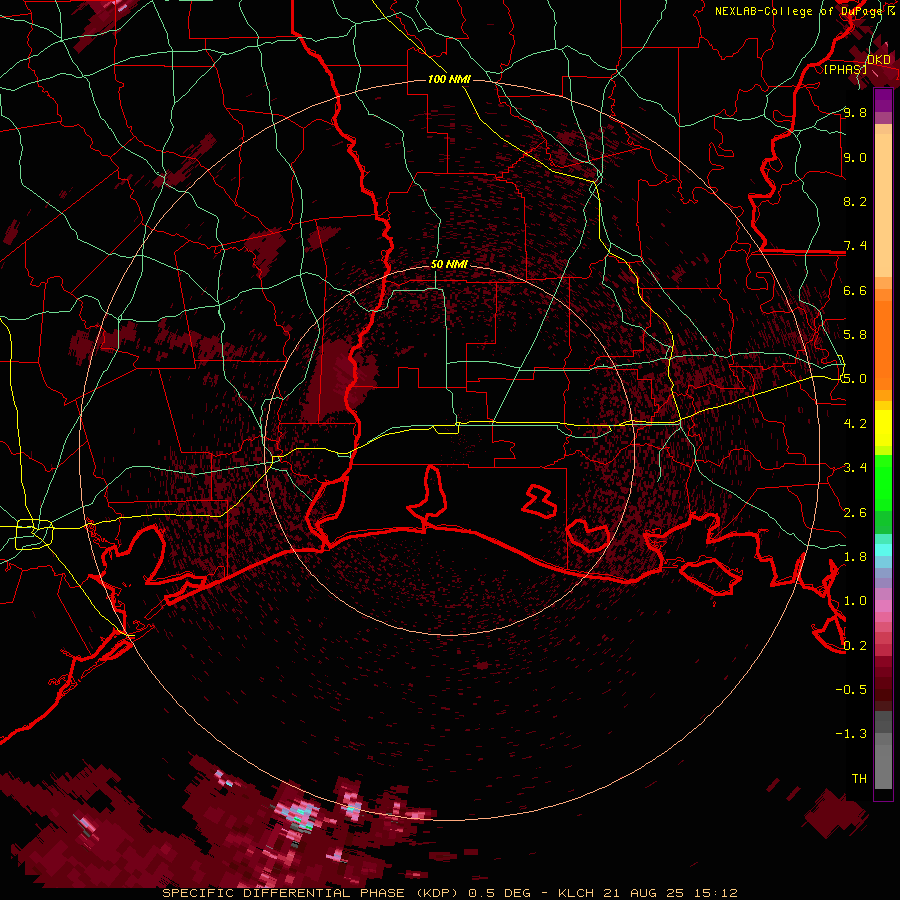Click the yellow highway loop around the city

coord(34,534)
